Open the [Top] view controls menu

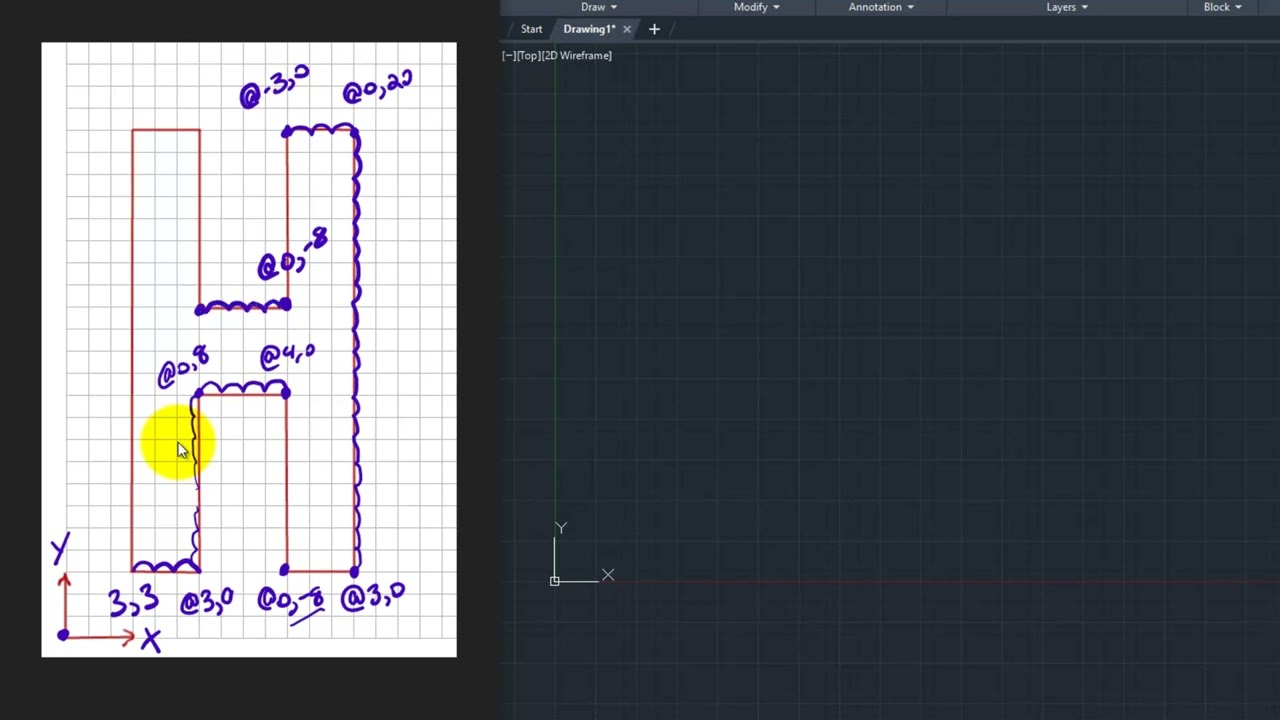tap(528, 56)
